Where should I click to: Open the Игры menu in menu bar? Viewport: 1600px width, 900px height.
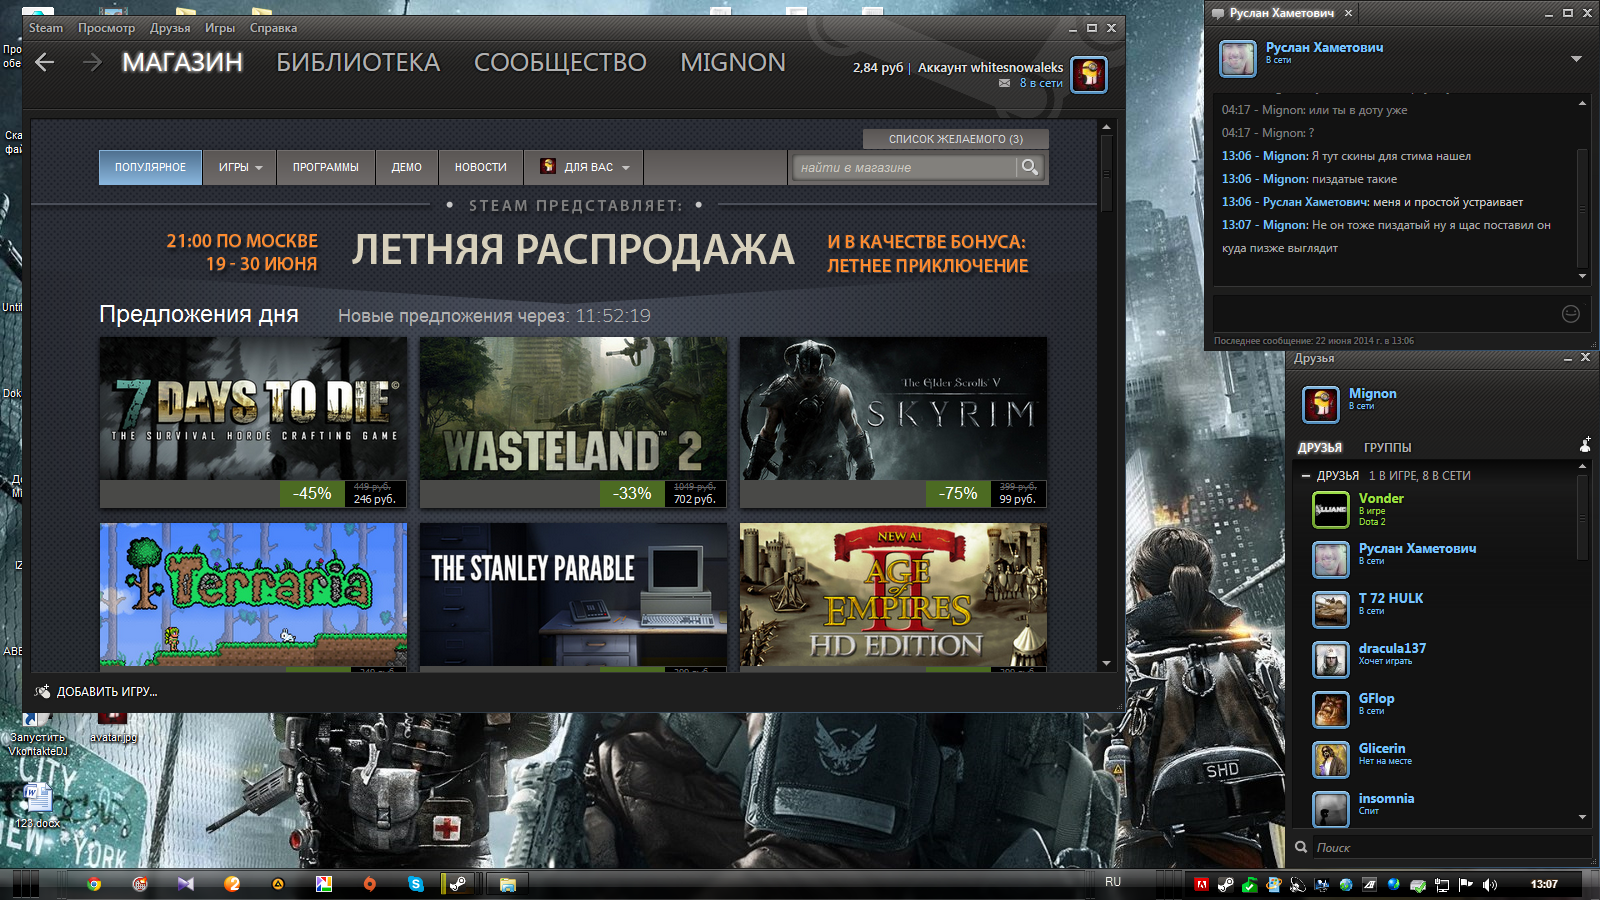pos(220,28)
